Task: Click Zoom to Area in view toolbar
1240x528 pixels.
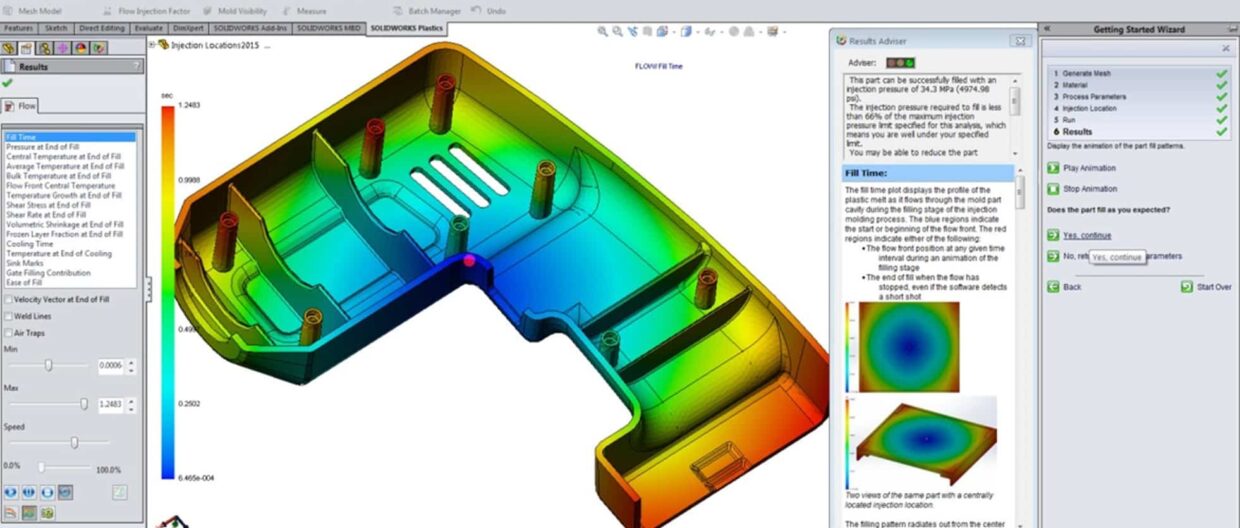Action: click(x=616, y=31)
